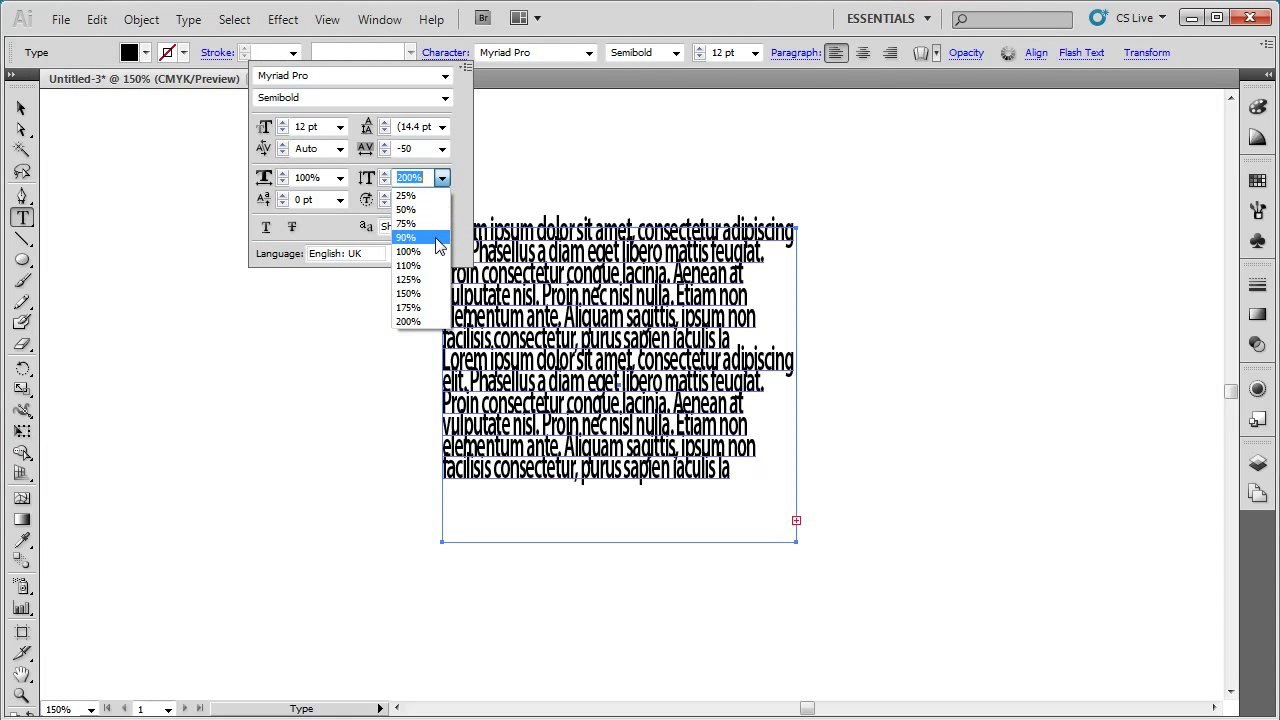Image resolution: width=1280 pixels, height=720 pixels.
Task: Select the Hand tool
Action: coord(21,674)
